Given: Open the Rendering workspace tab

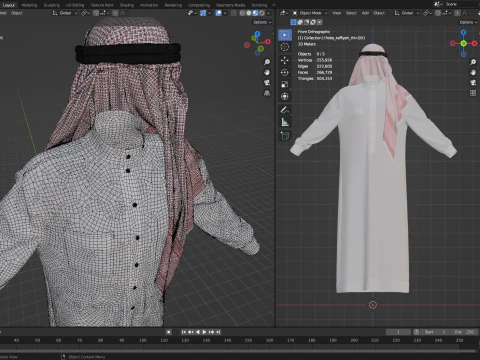Looking at the screenshot, I should [173, 5].
